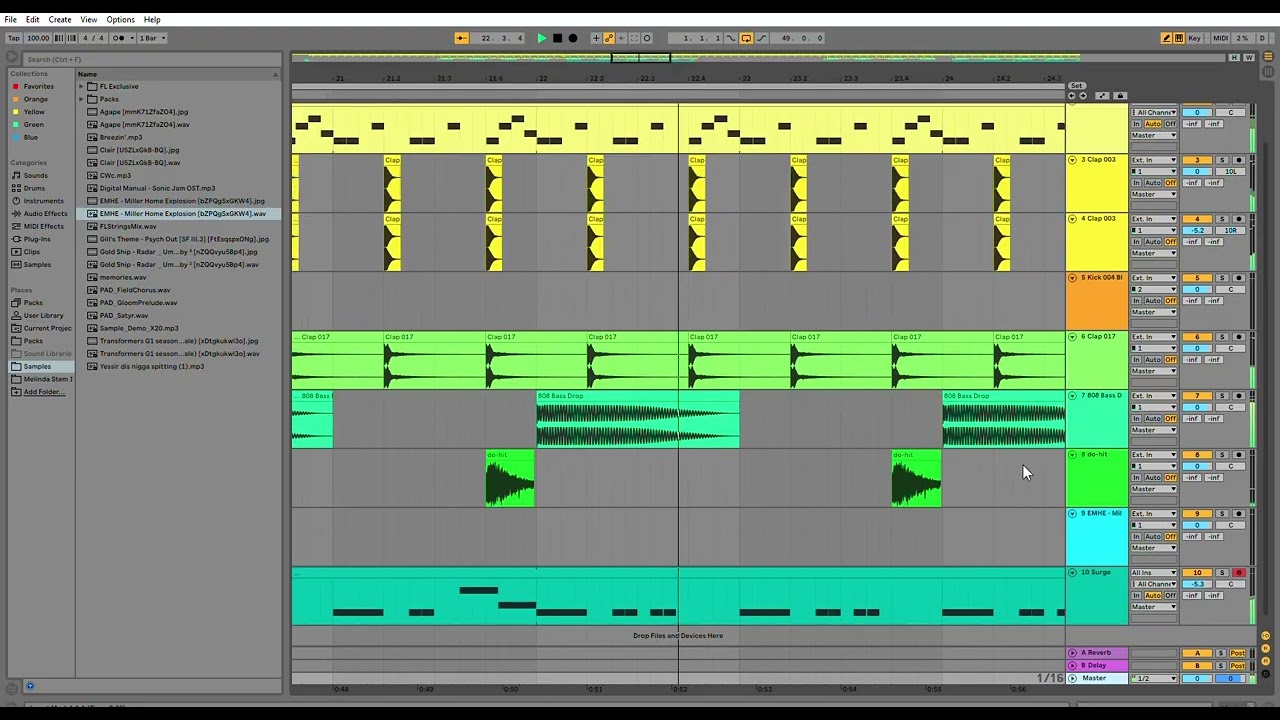The image size is (1280, 720).
Task: Click the Phase Nudge Up button
Action: (x=72, y=38)
